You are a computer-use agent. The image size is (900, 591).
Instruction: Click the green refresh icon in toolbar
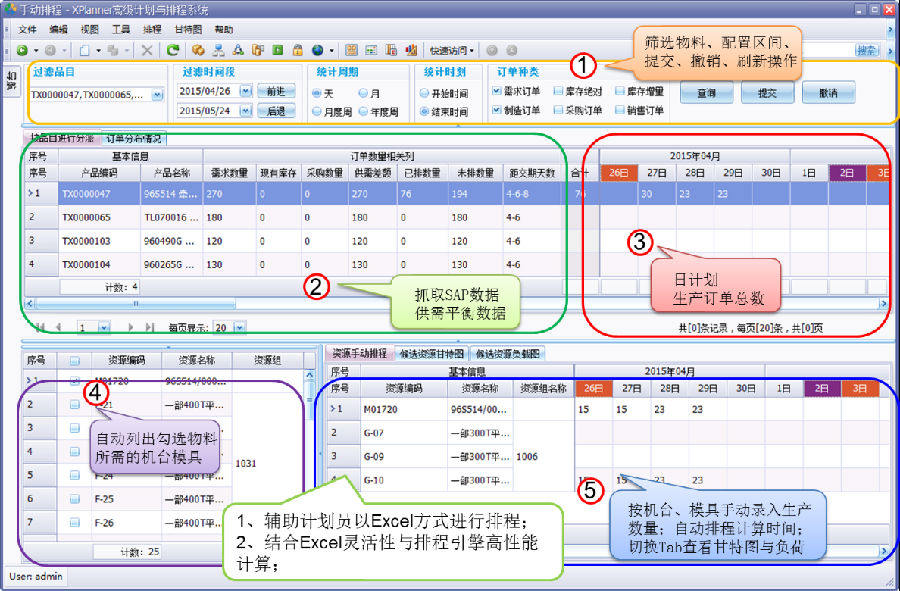tap(173, 49)
